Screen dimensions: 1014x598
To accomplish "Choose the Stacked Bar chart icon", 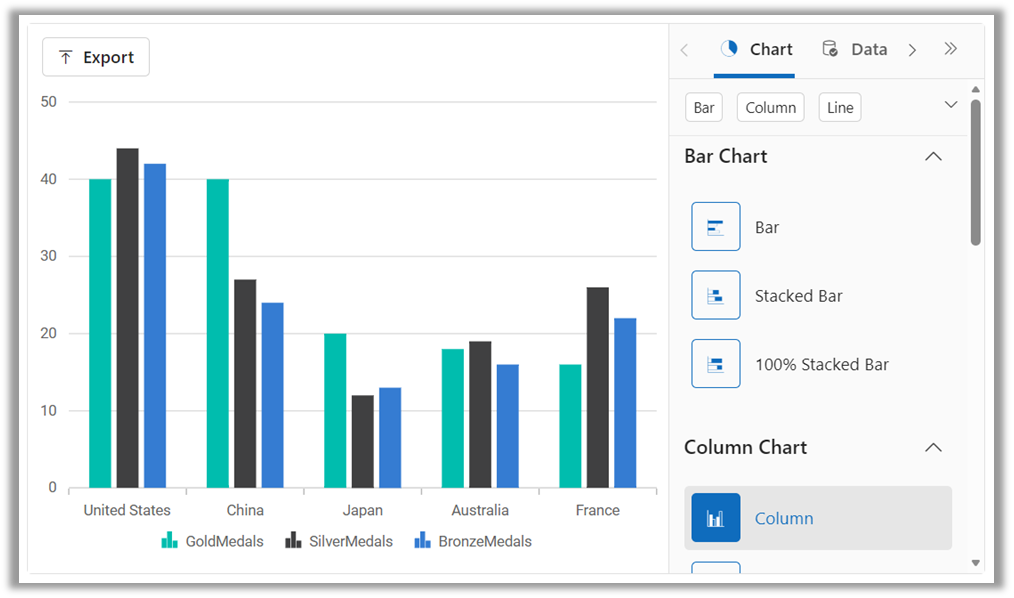I will coord(715,295).
